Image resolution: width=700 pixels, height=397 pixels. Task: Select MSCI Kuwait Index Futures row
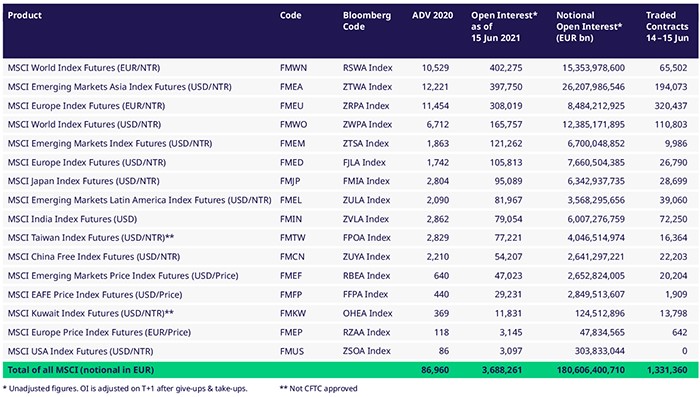tap(350, 313)
